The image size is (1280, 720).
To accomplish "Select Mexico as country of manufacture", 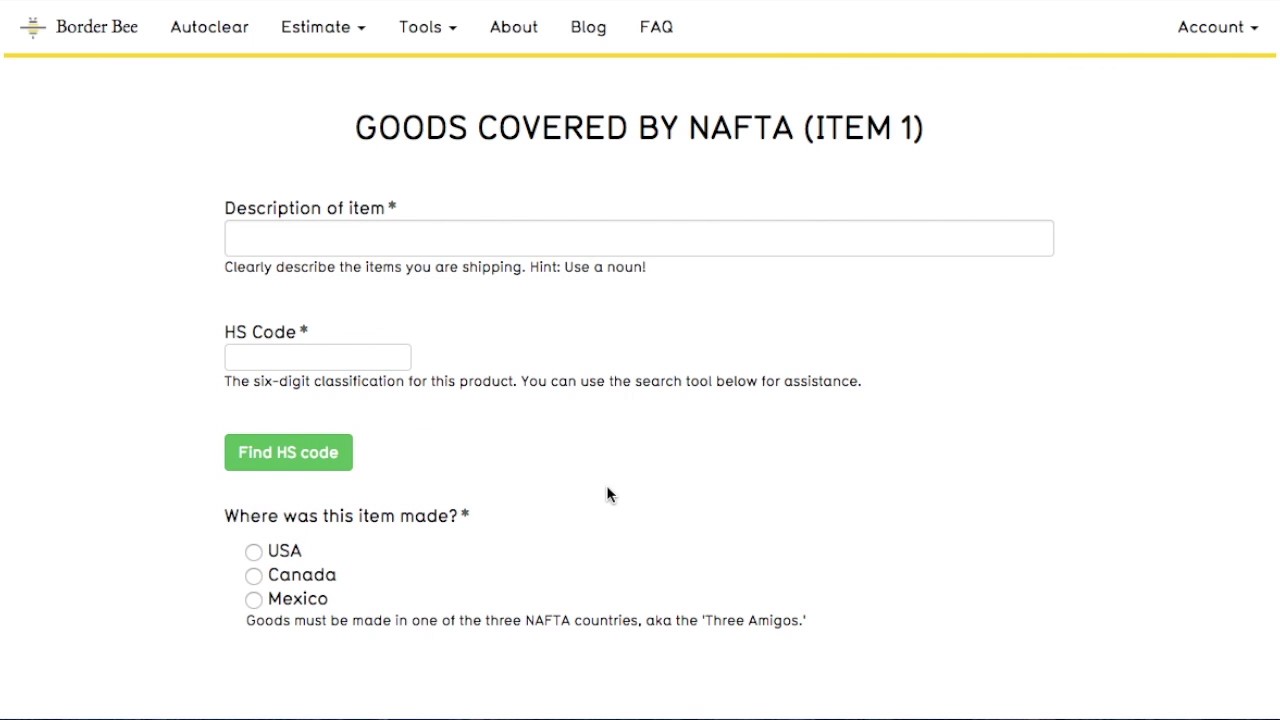I will click(x=254, y=600).
